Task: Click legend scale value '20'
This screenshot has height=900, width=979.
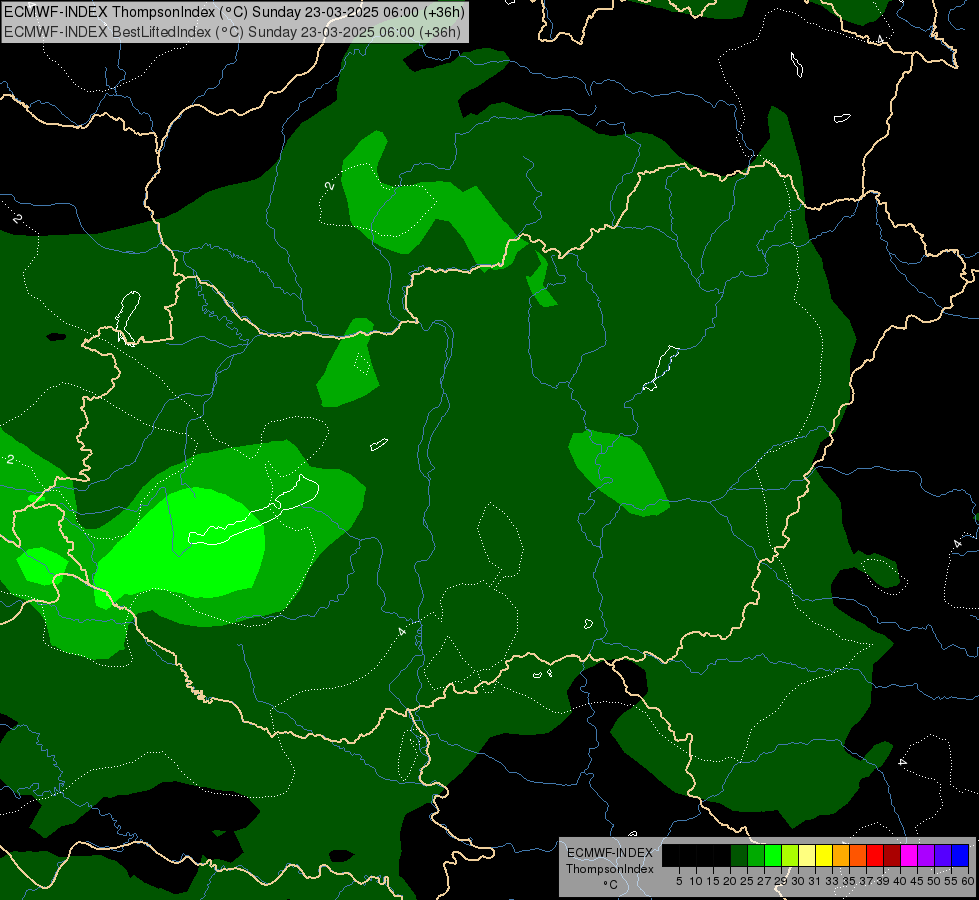Action: click(x=730, y=881)
